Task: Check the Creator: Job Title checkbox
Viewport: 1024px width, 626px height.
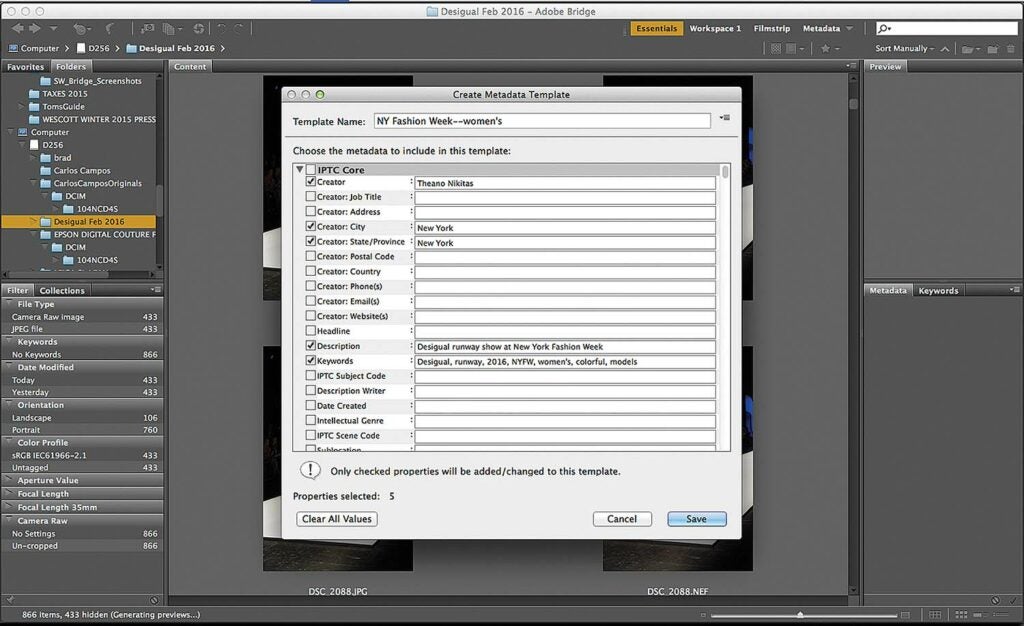Action: pos(311,196)
